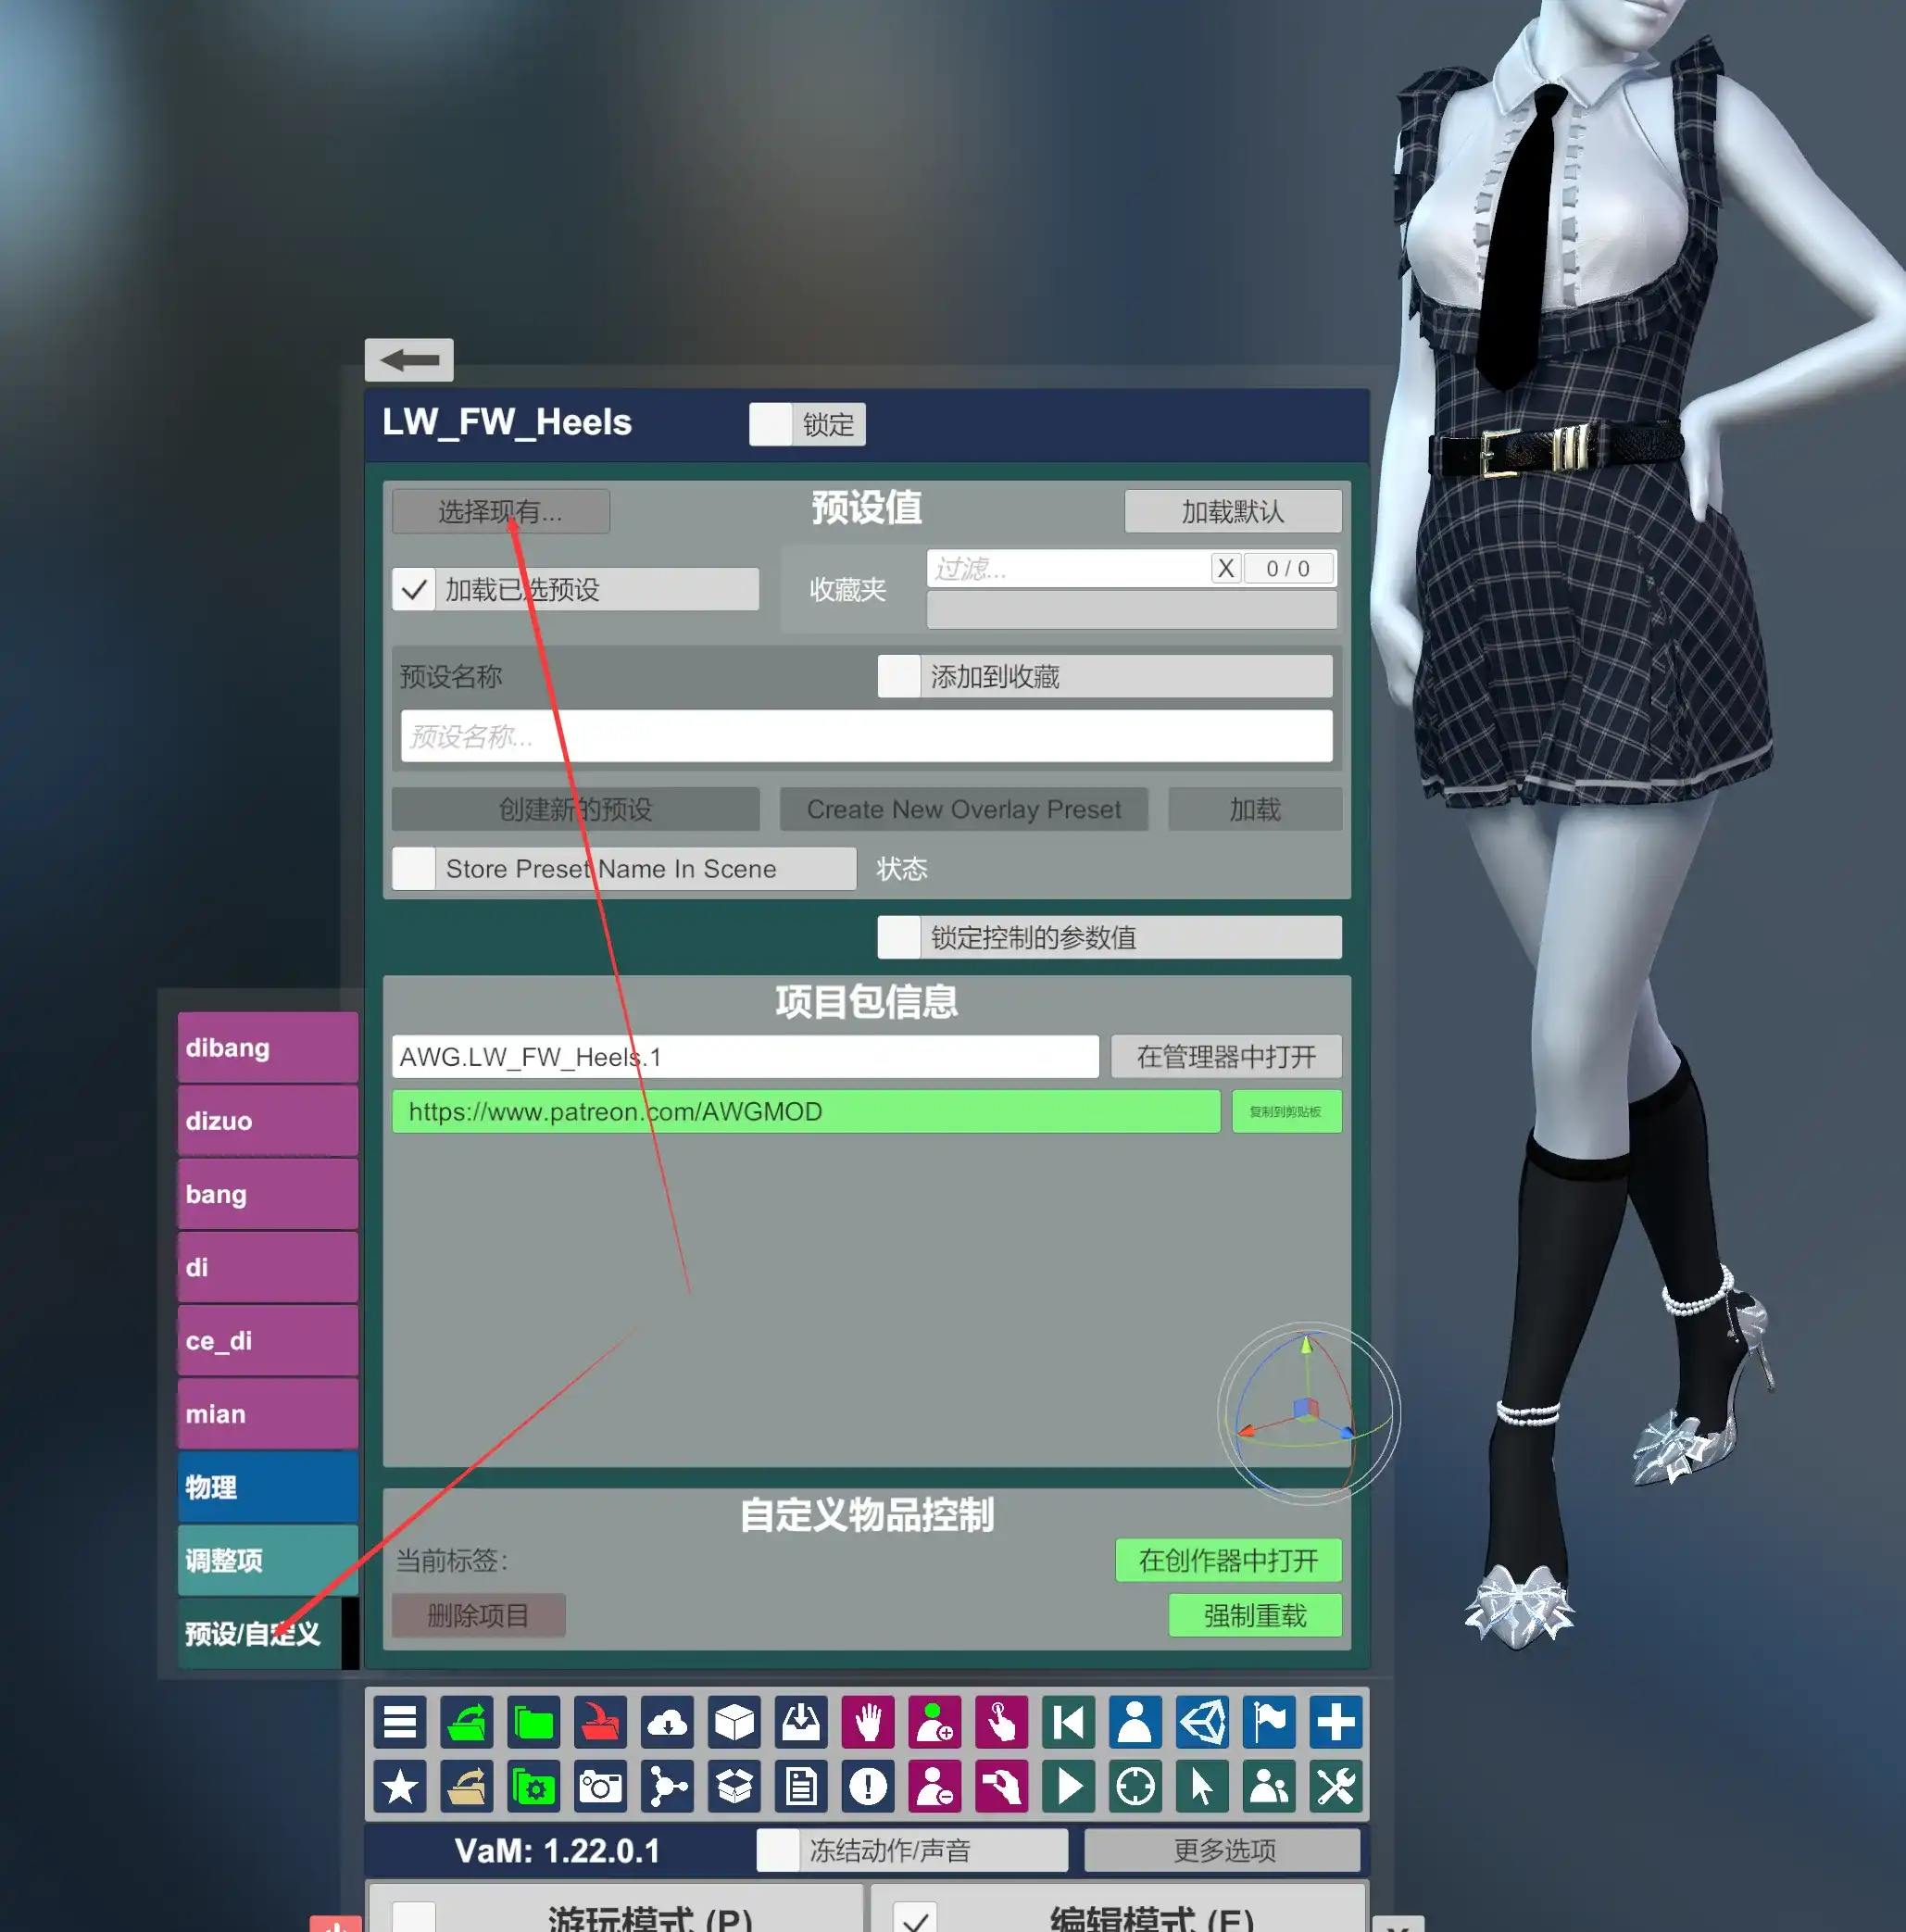Image resolution: width=1906 pixels, height=1932 pixels.
Task: Toggle the 锁定 lock checkbox
Action: pyautogui.click(x=771, y=425)
